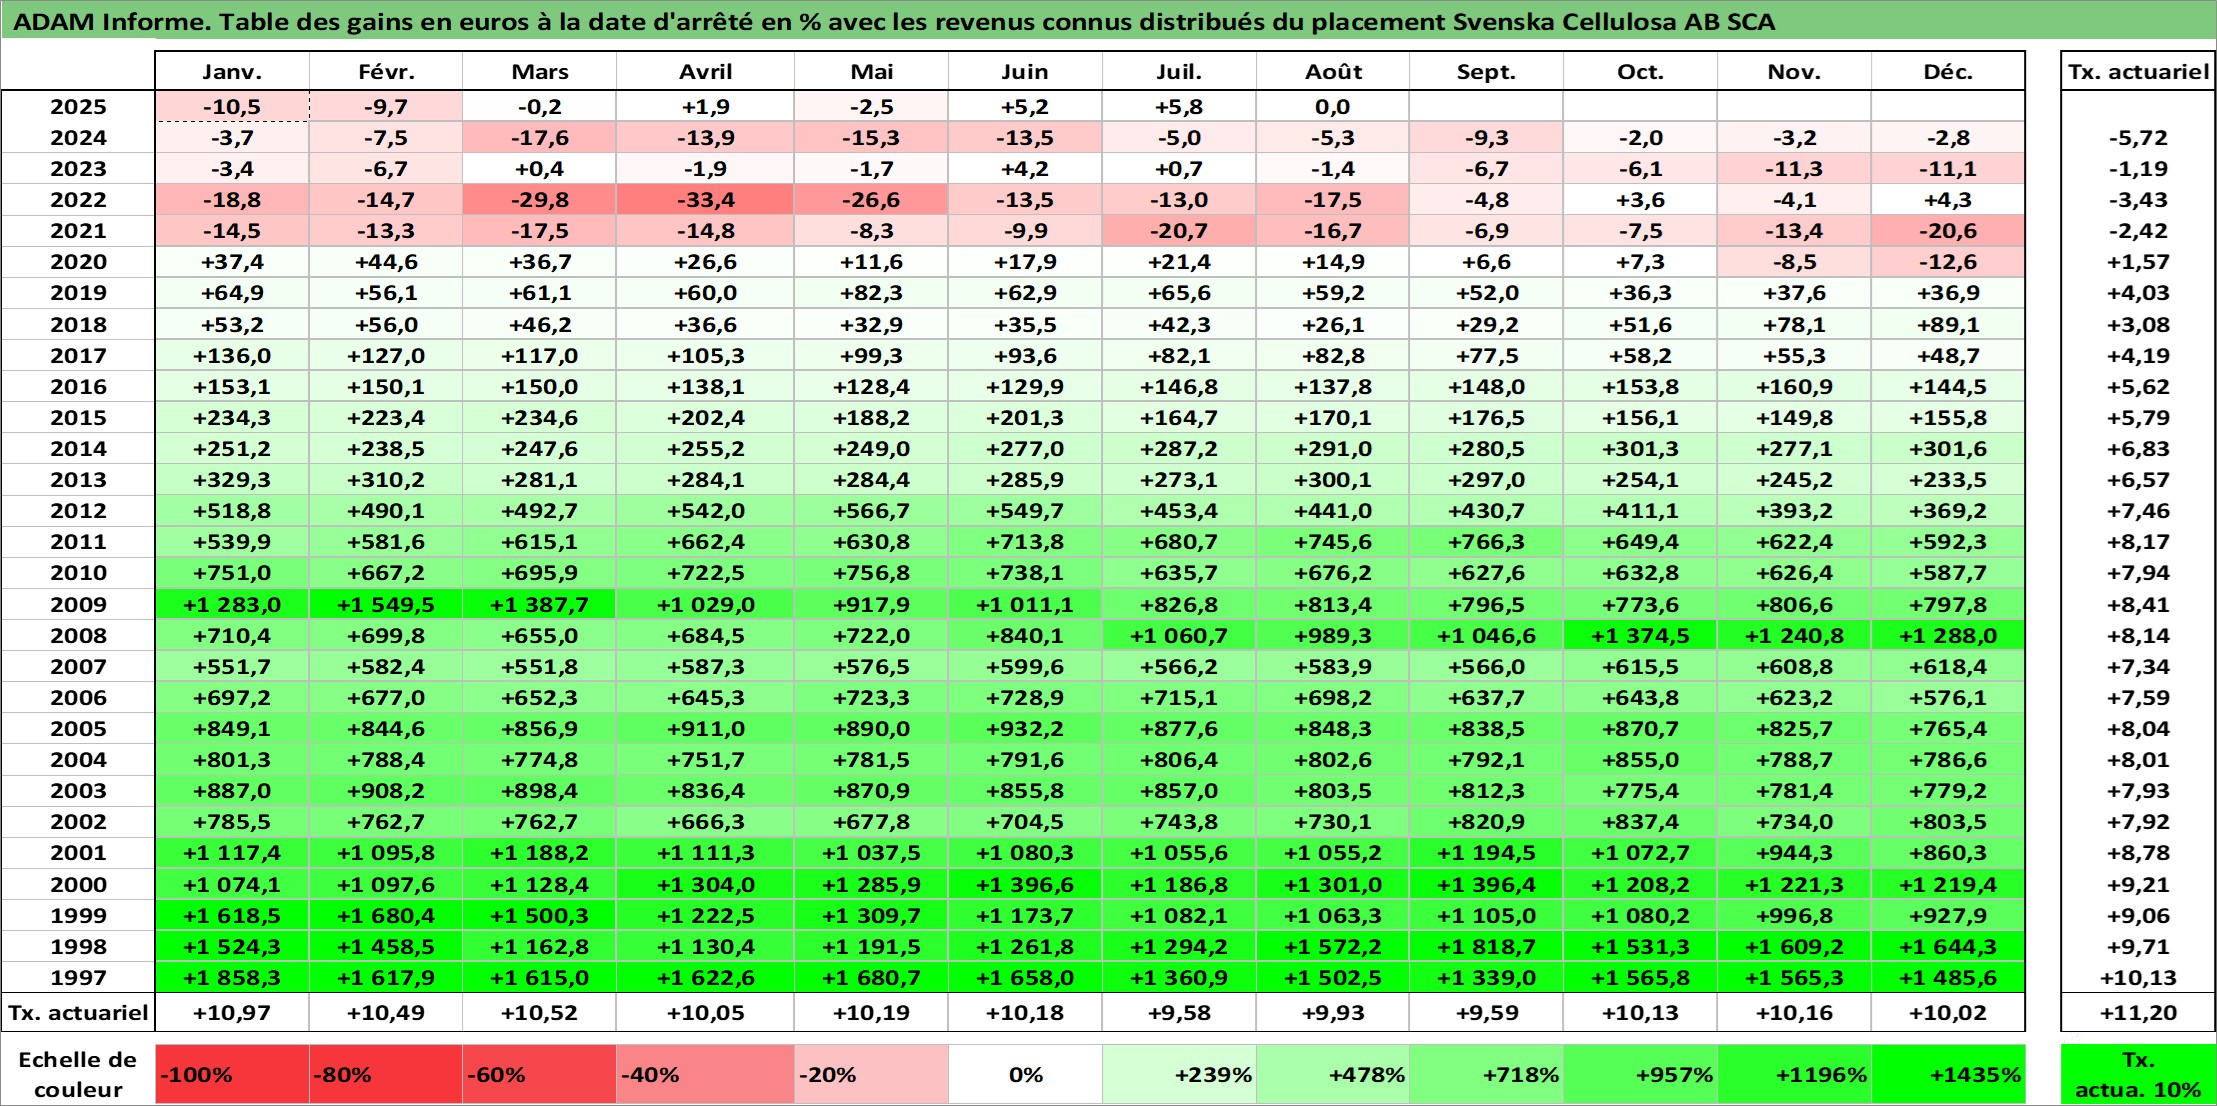Click the cell '-33,4' in April 2022
Viewport: 2217px width, 1106px height.
point(705,200)
